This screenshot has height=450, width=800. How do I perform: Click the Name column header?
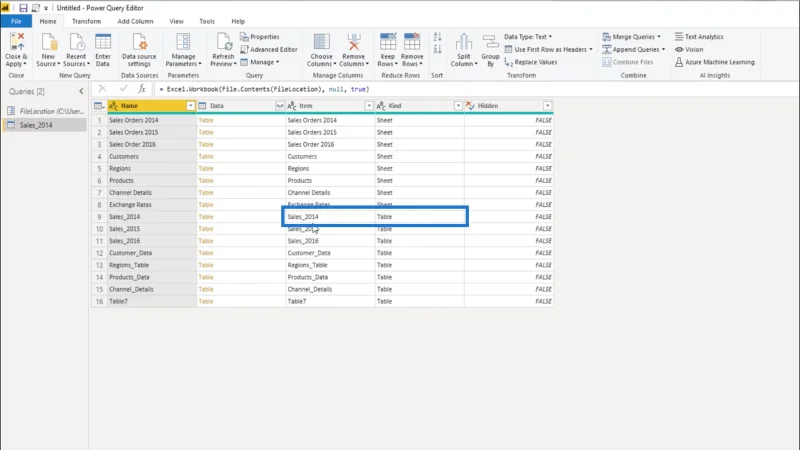tap(152, 106)
